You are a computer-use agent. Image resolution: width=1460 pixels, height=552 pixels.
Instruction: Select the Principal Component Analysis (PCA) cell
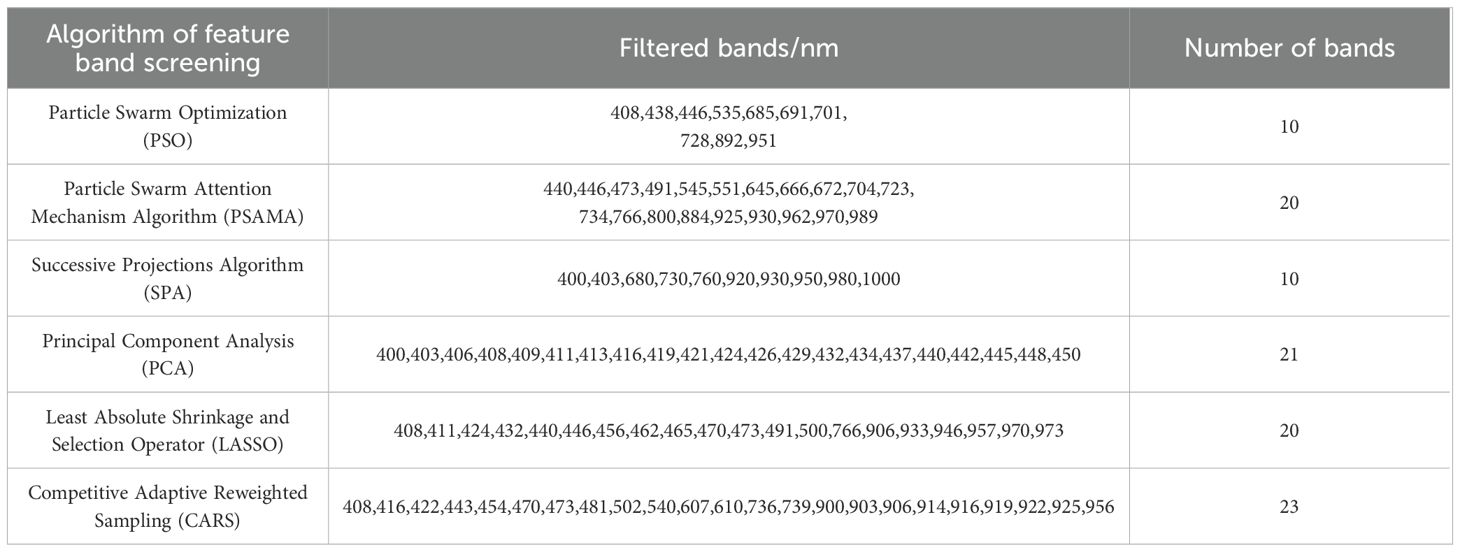pos(168,354)
